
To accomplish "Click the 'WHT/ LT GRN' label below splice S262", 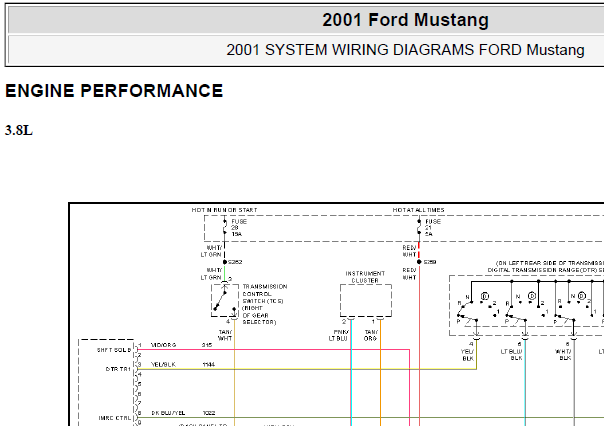I will pos(211,274).
